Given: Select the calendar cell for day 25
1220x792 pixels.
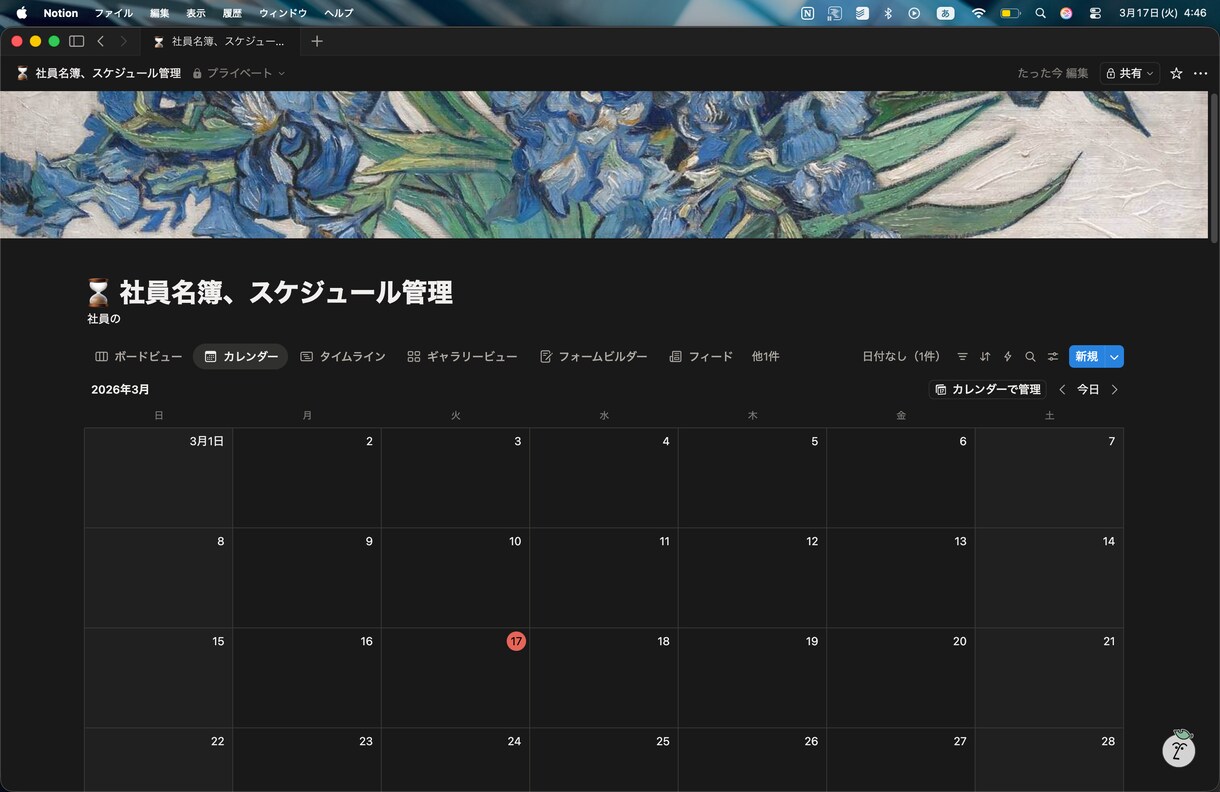Looking at the screenshot, I should click(604, 760).
